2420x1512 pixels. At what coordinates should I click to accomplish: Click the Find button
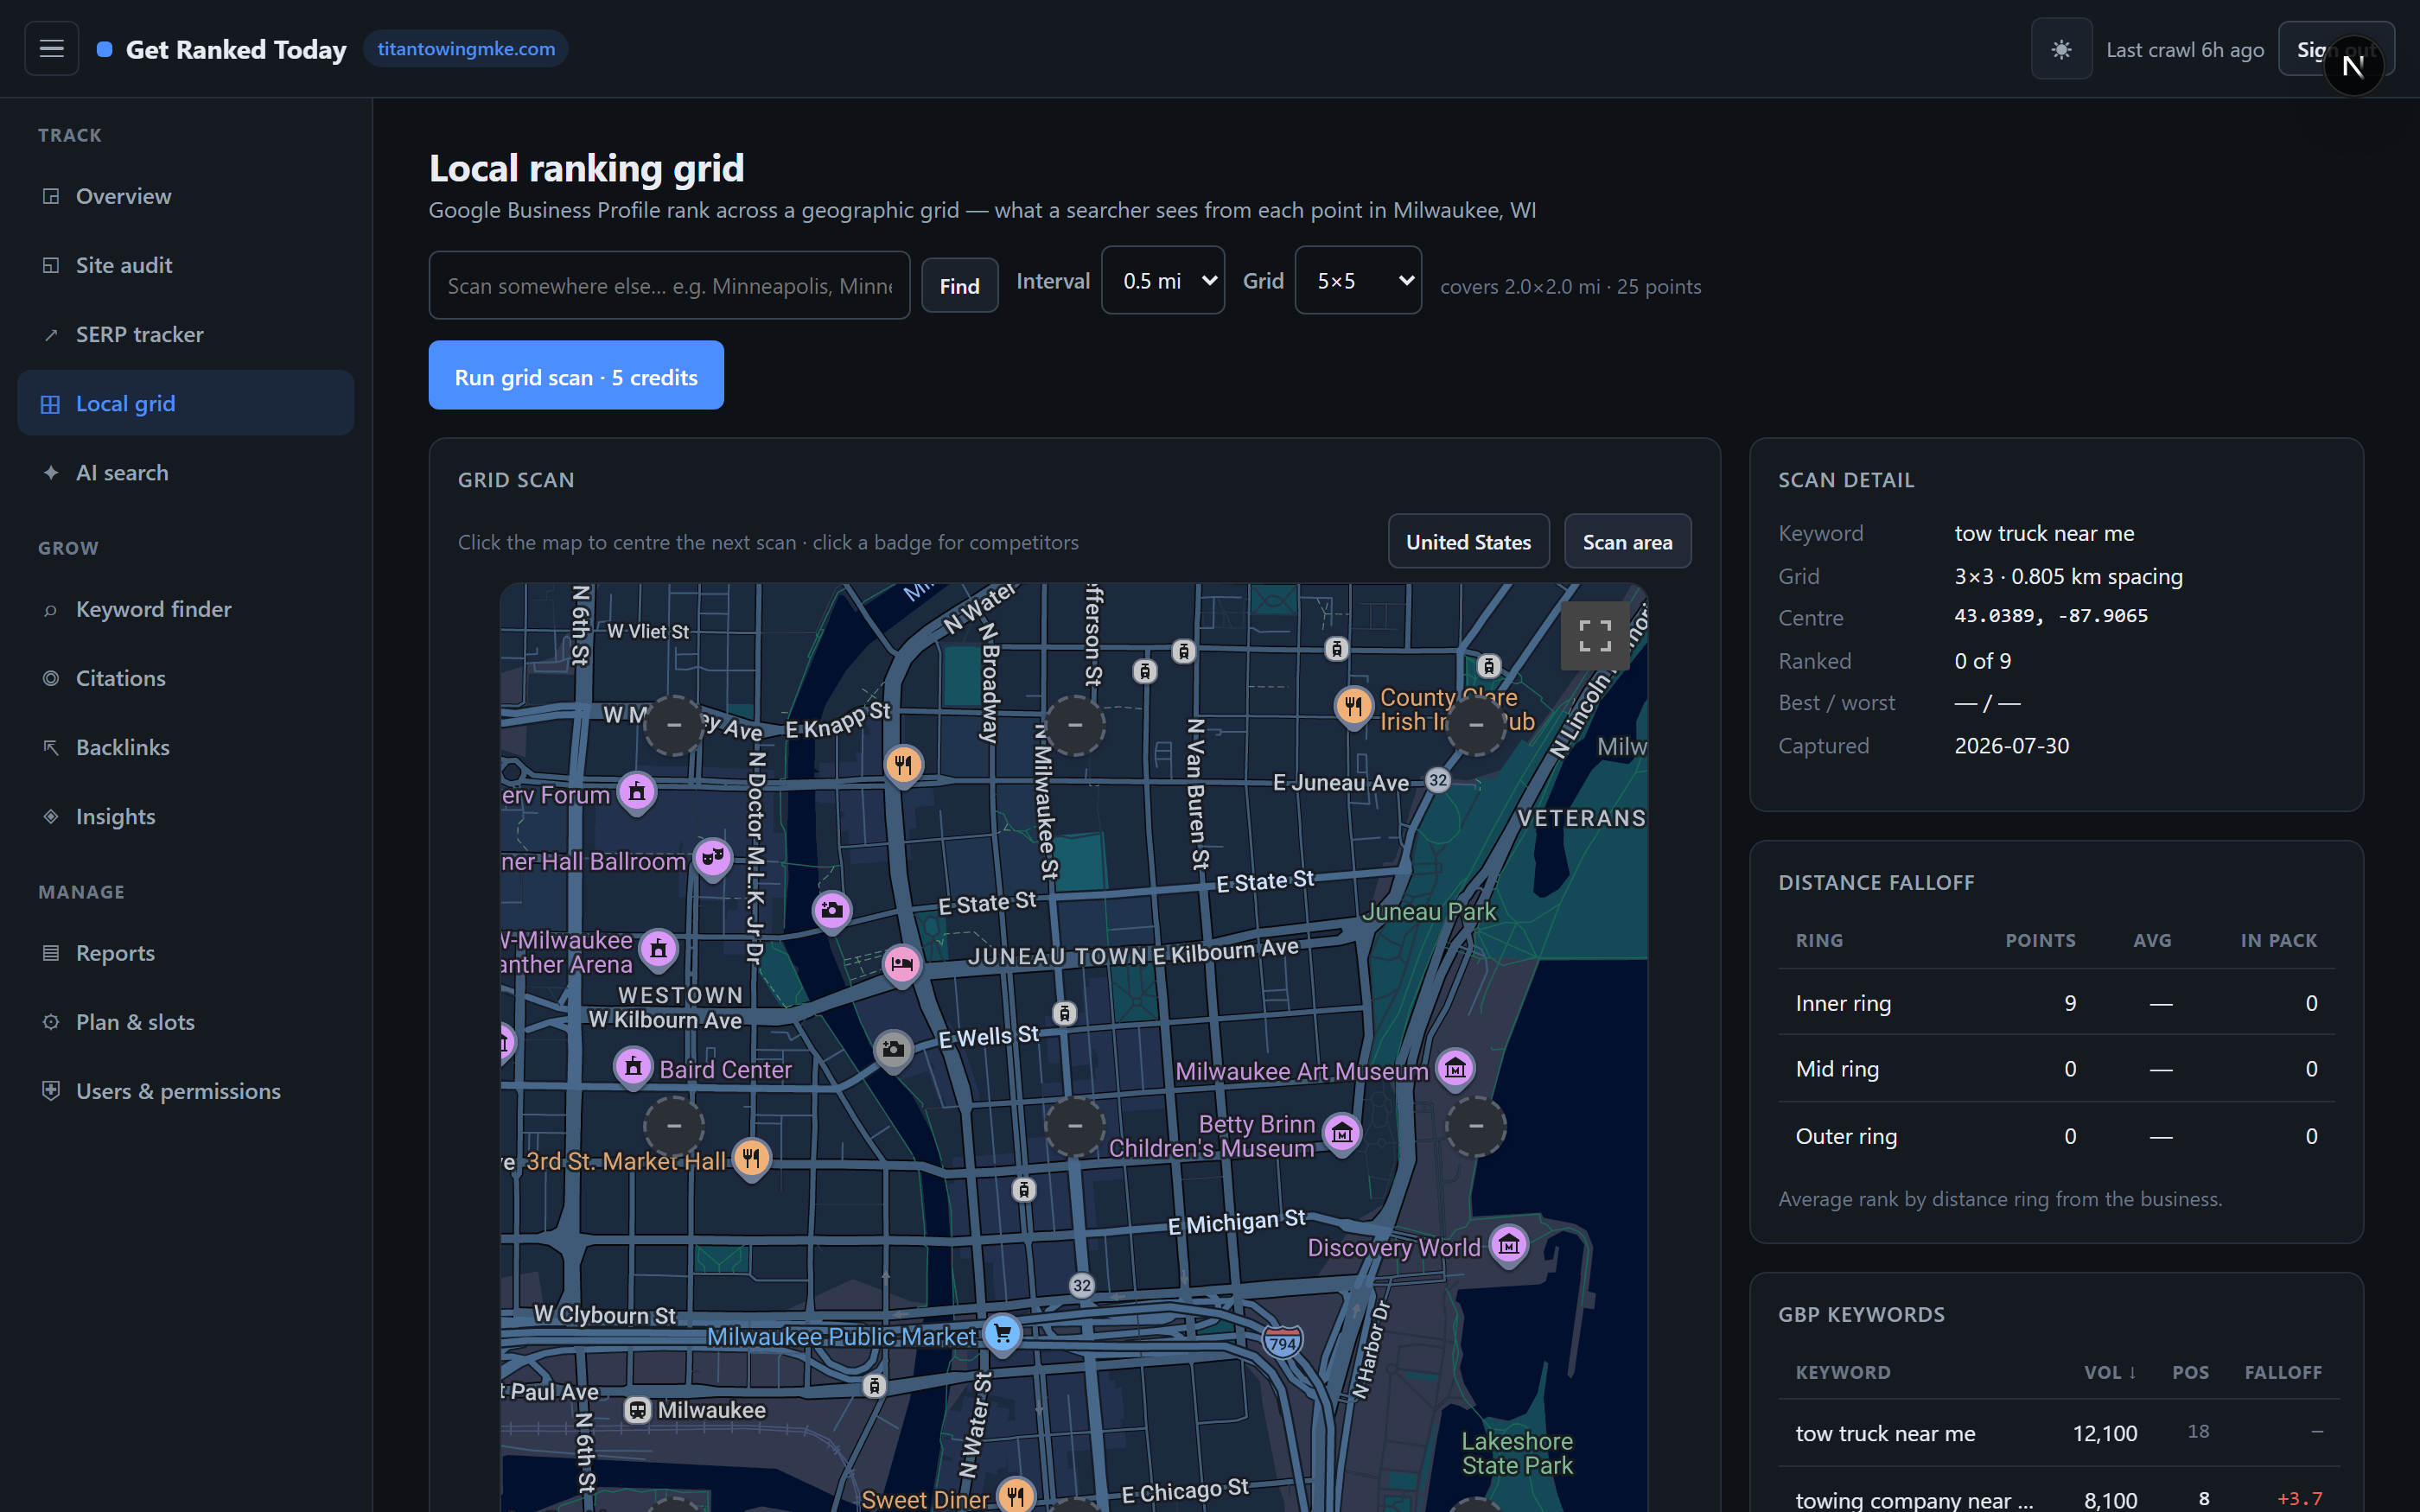coord(959,286)
